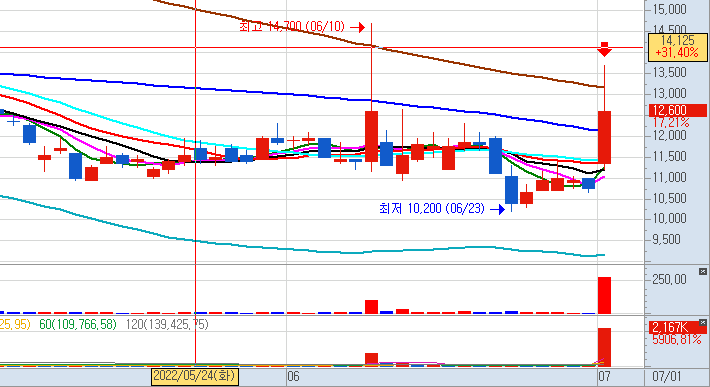Click the 9,500 price axis label
The height and width of the screenshot is (387, 710).
tap(666, 239)
